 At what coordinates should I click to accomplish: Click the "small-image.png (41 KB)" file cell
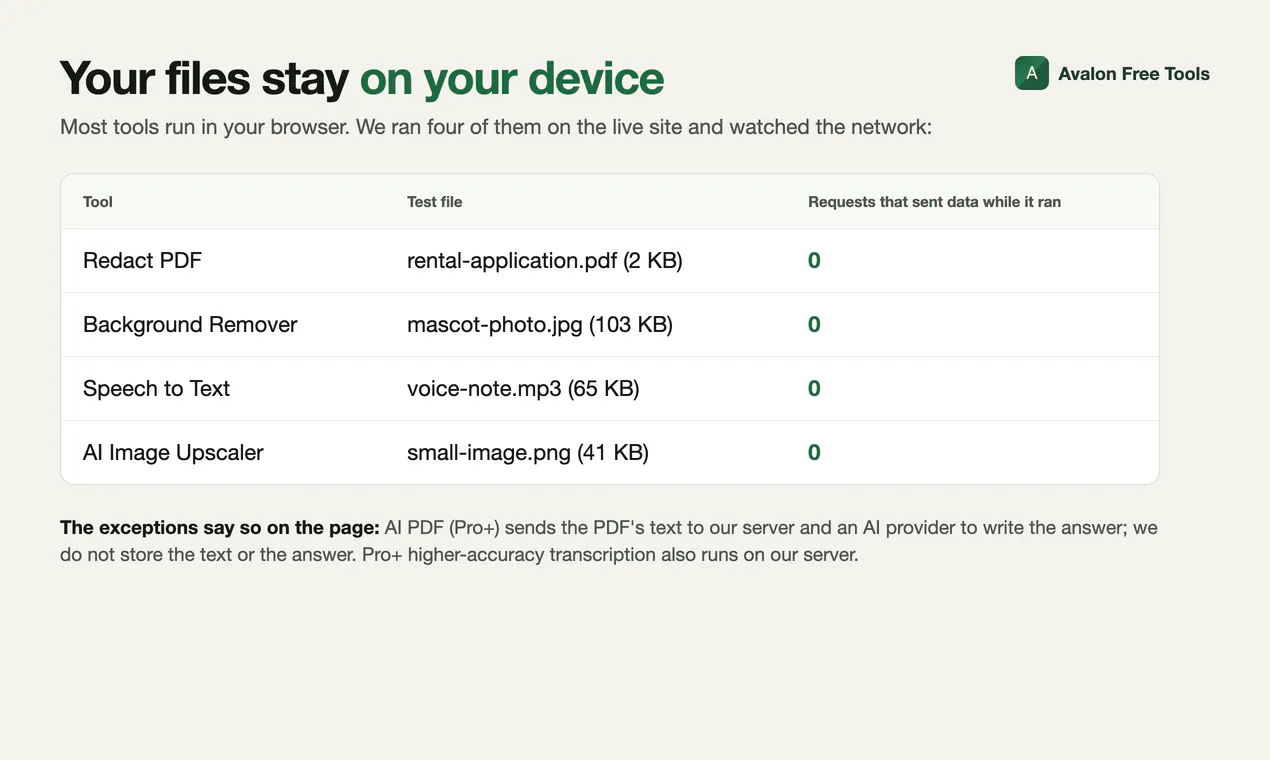click(528, 453)
